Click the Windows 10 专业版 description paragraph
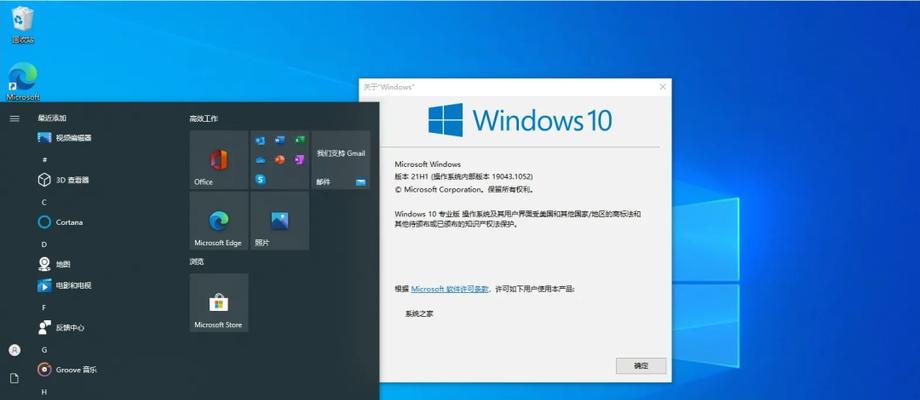The height and width of the screenshot is (400, 920). 518,219
